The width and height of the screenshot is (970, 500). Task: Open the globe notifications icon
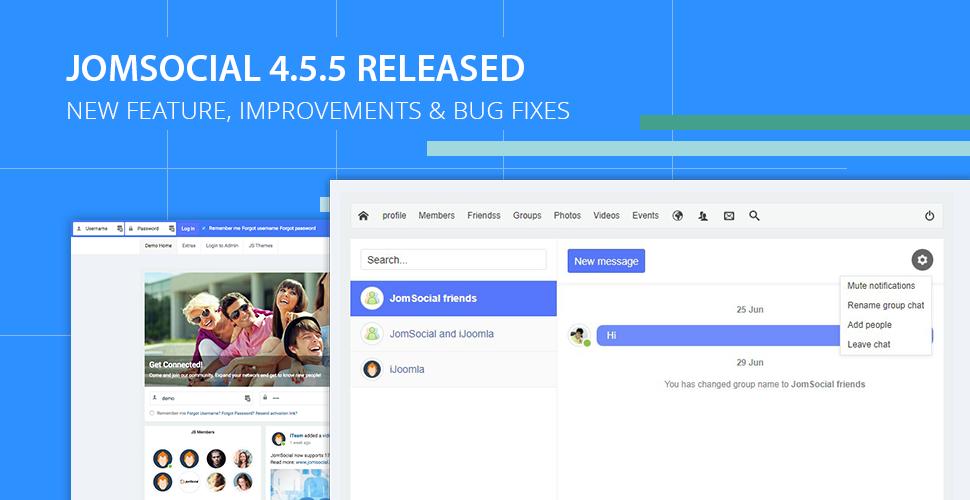[x=677, y=216]
